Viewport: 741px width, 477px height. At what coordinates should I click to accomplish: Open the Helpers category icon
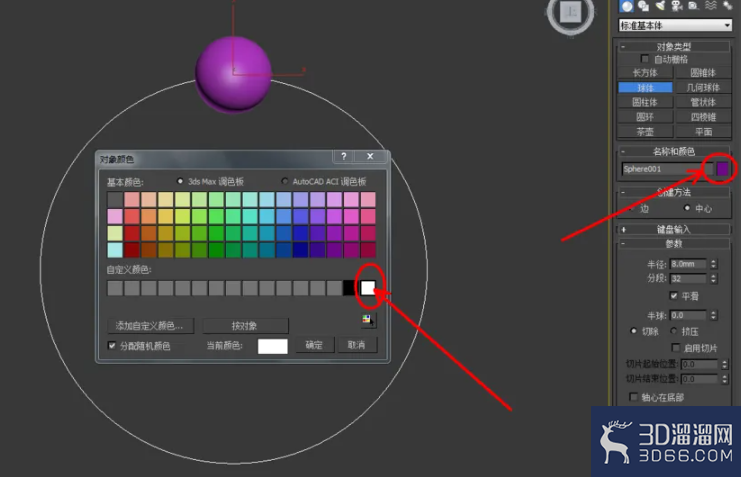[x=693, y=6]
